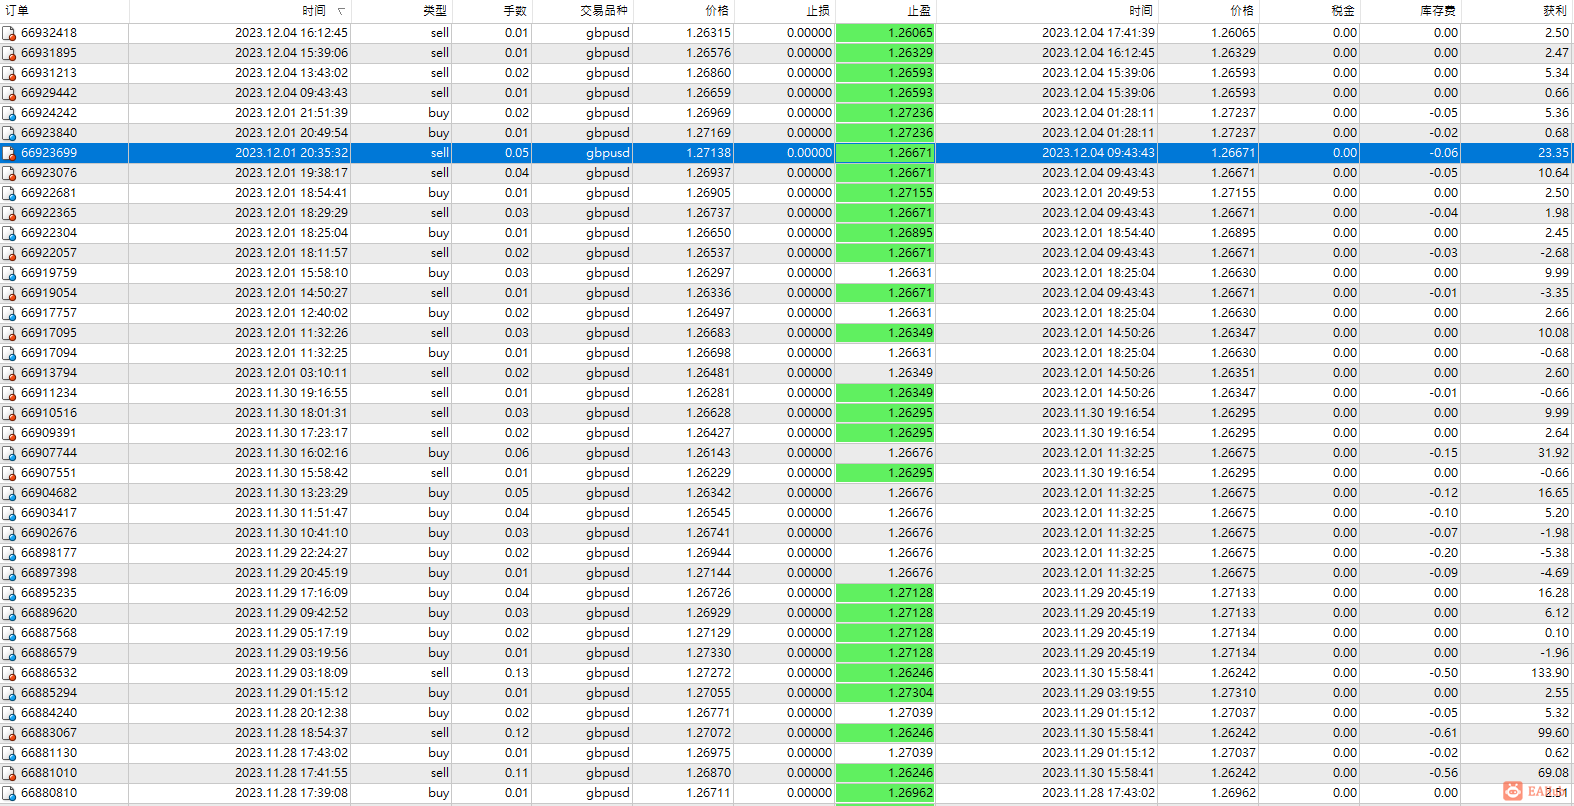
Task: Select the icon beside order 66904682
Action: pyautogui.click(x=9, y=493)
